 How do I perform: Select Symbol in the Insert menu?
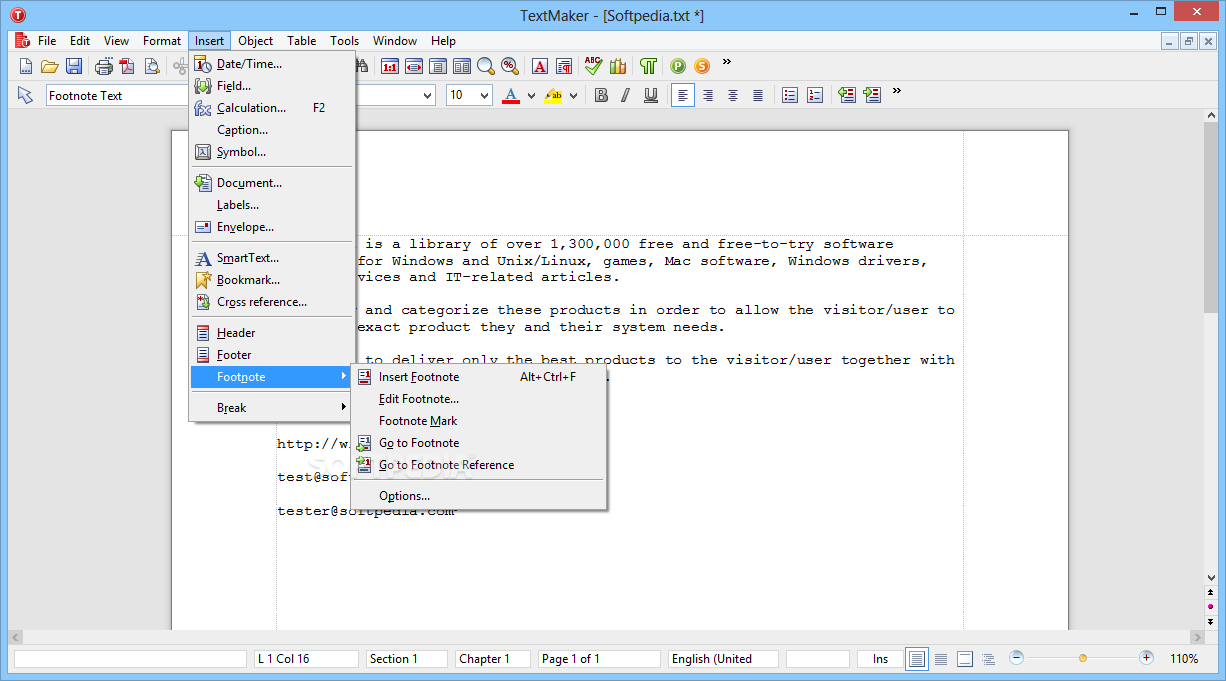coord(272,152)
